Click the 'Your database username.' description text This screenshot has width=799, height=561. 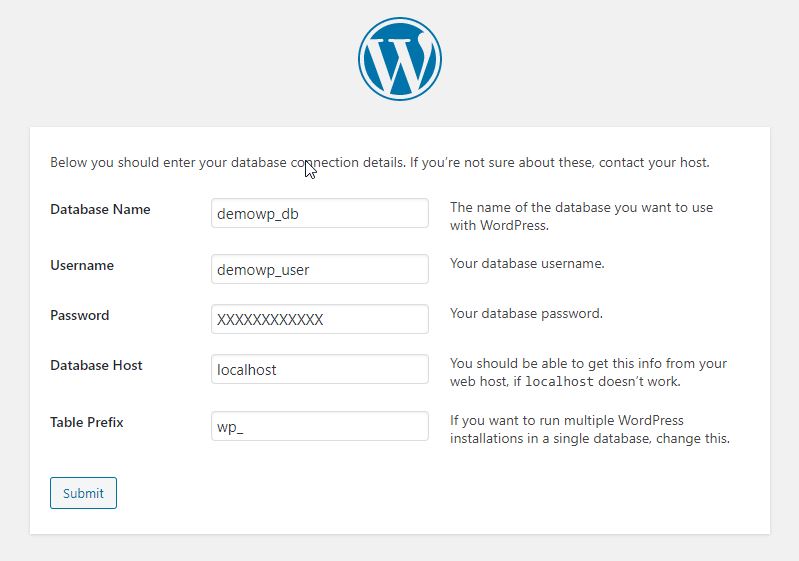point(527,263)
